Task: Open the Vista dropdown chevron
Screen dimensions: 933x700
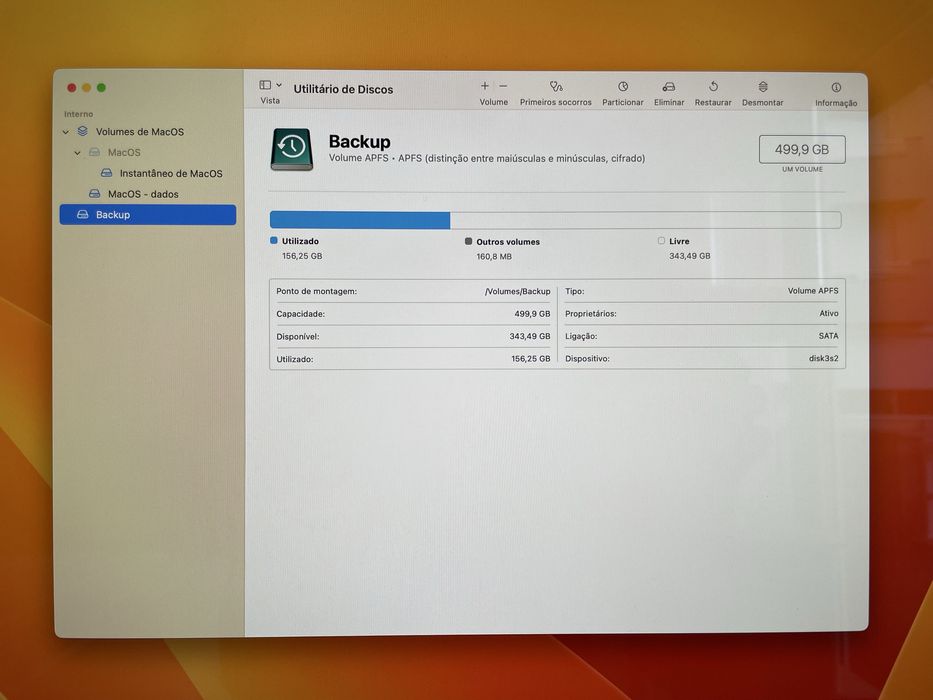Action: coord(279,85)
